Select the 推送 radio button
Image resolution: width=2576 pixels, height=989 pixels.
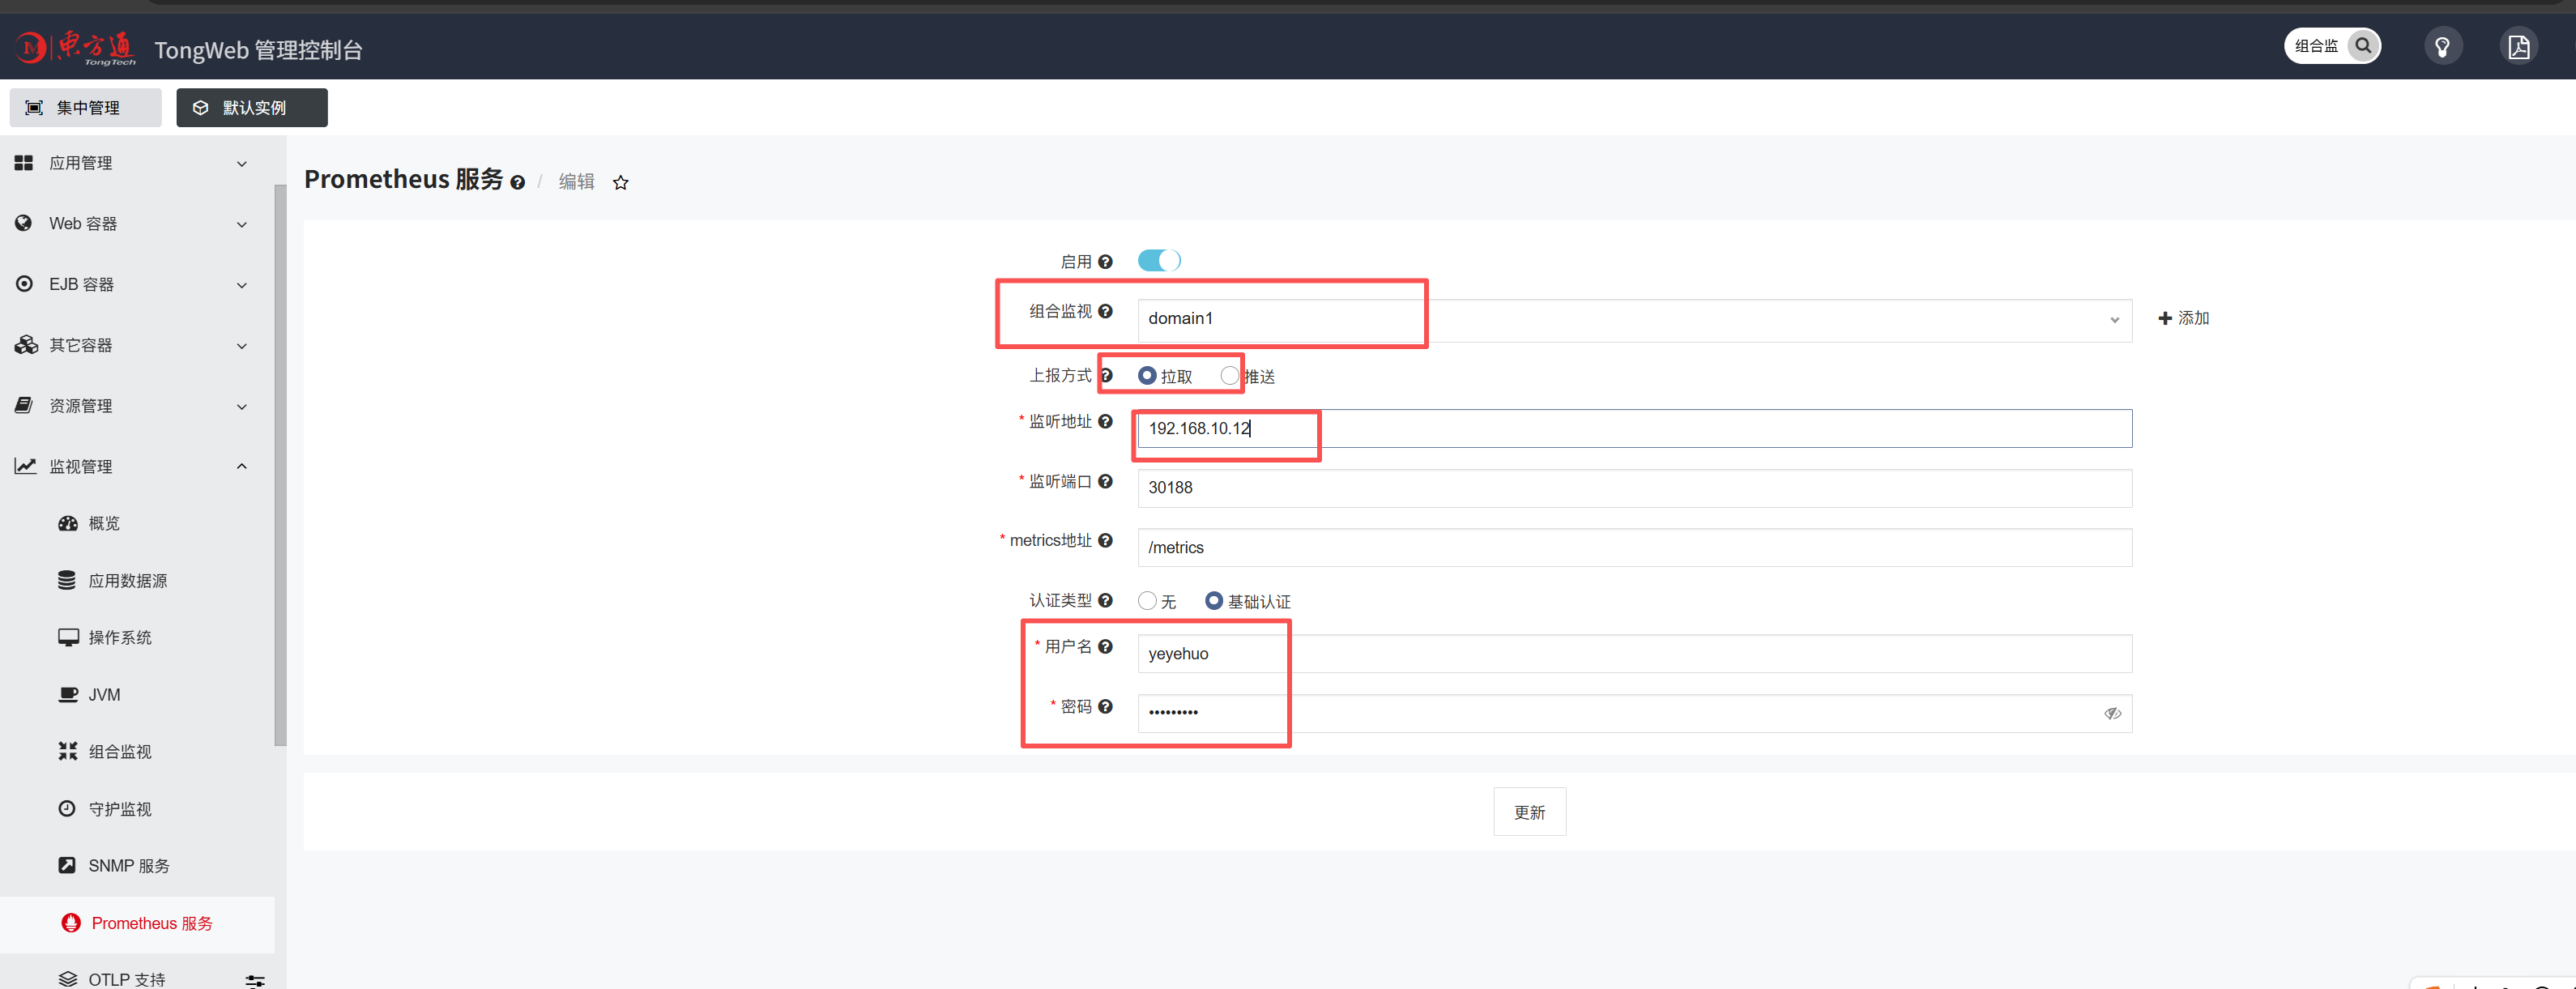coord(1230,376)
